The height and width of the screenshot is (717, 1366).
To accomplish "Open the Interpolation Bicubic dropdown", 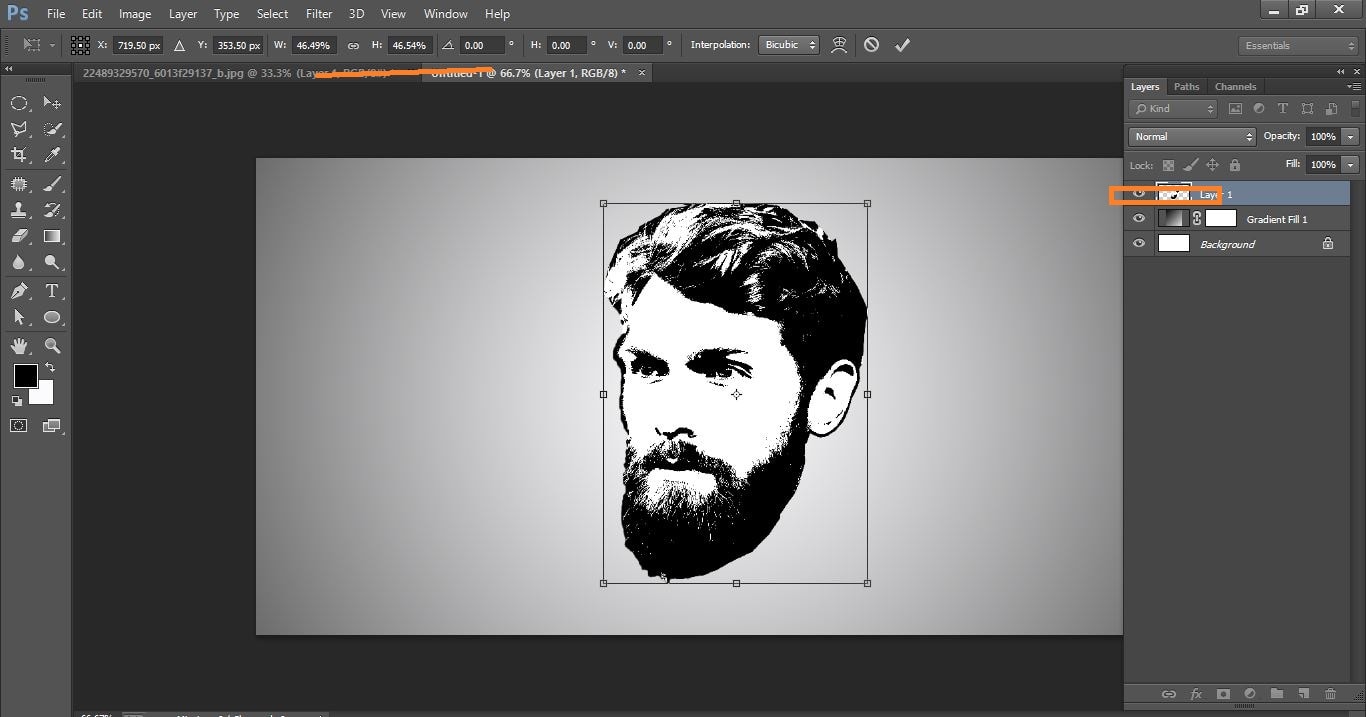I will (x=789, y=44).
